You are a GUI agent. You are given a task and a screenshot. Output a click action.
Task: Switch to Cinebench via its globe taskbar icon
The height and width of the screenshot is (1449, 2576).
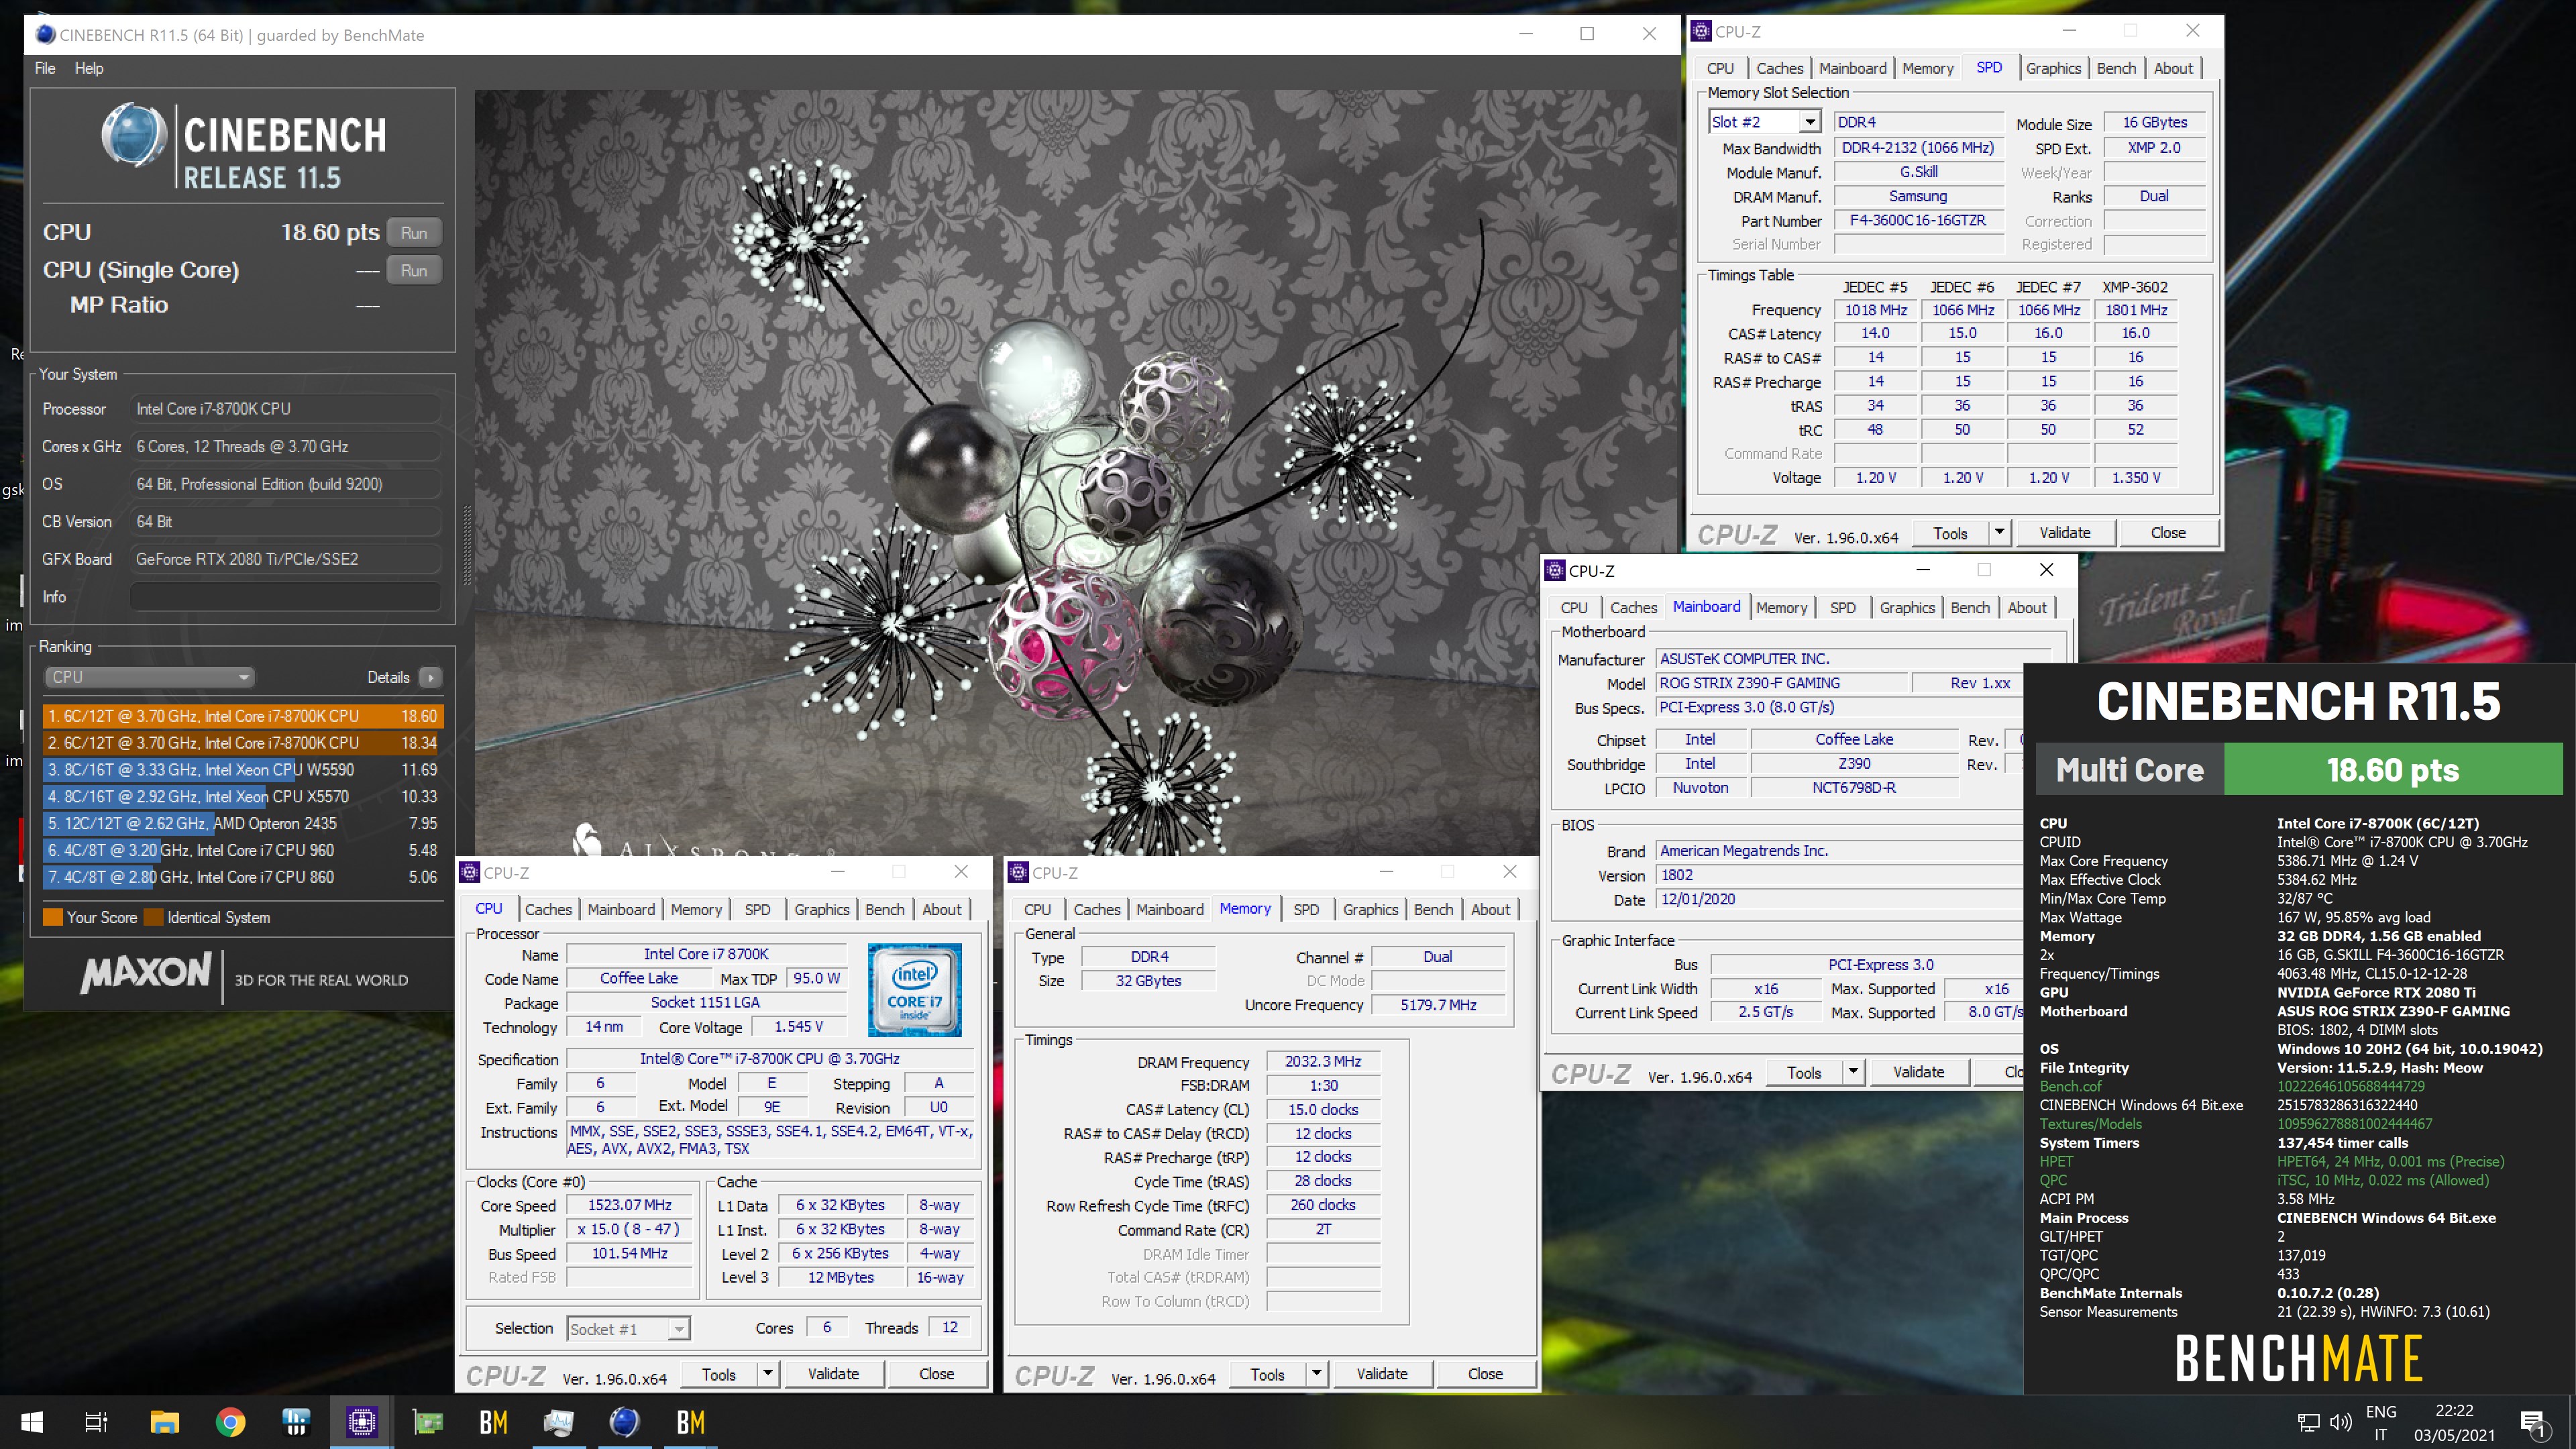tap(625, 1422)
